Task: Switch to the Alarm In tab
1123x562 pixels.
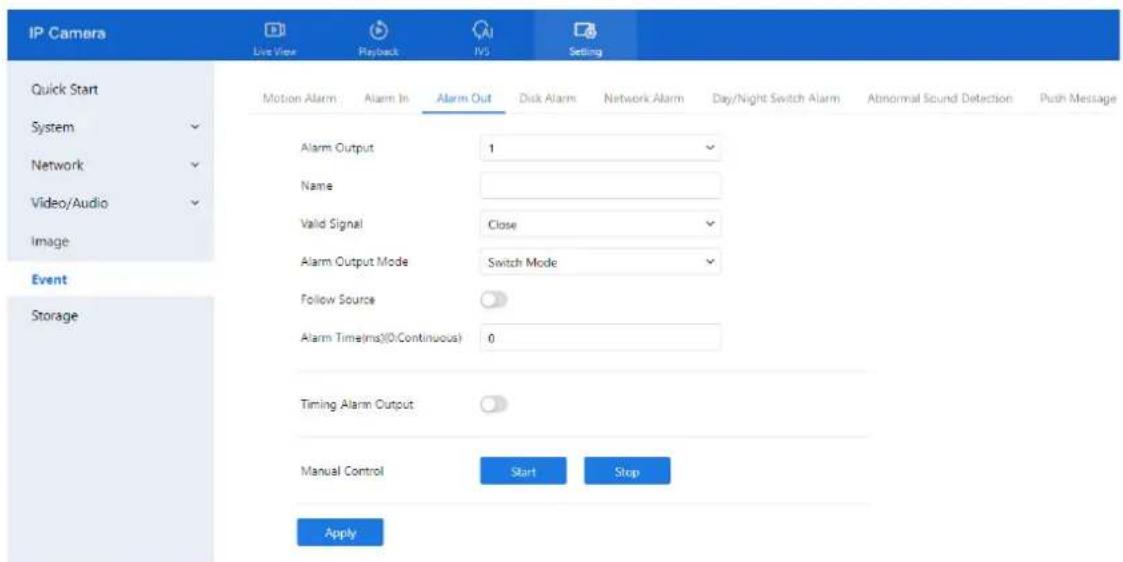Action: [x=385, y=99]
